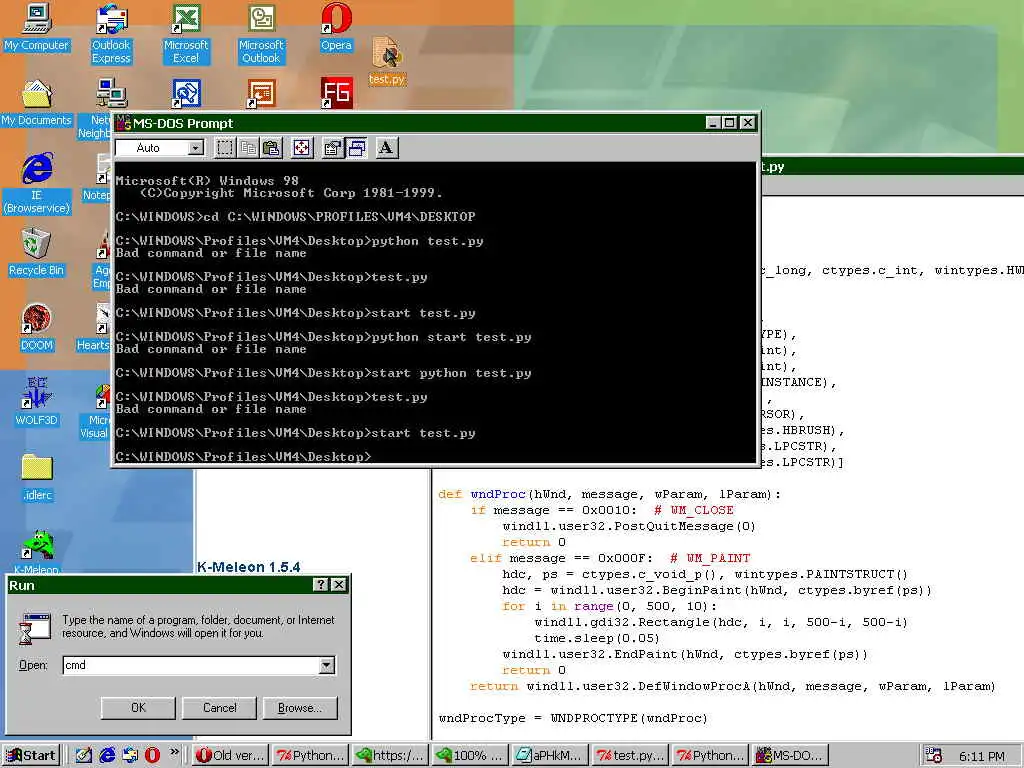The image size is (1024, 768).
Task: Select the Microsoft Excel desktop shortcut
Action: [x=186, y=34]
